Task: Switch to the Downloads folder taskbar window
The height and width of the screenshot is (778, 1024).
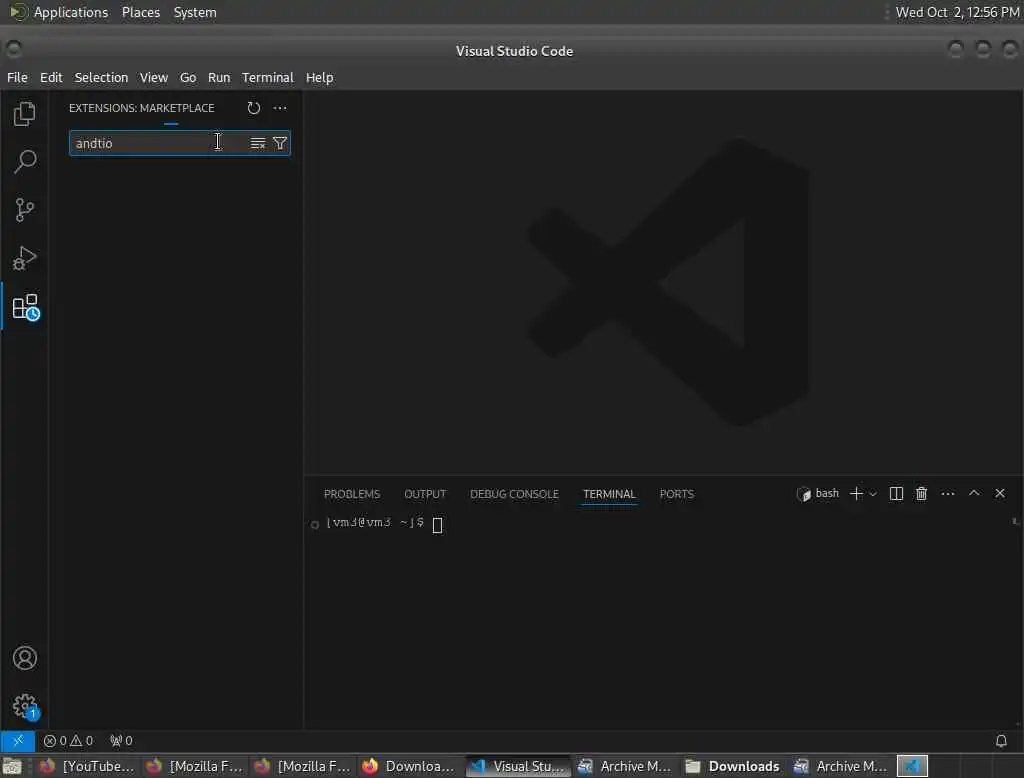Action: [733, 766]
